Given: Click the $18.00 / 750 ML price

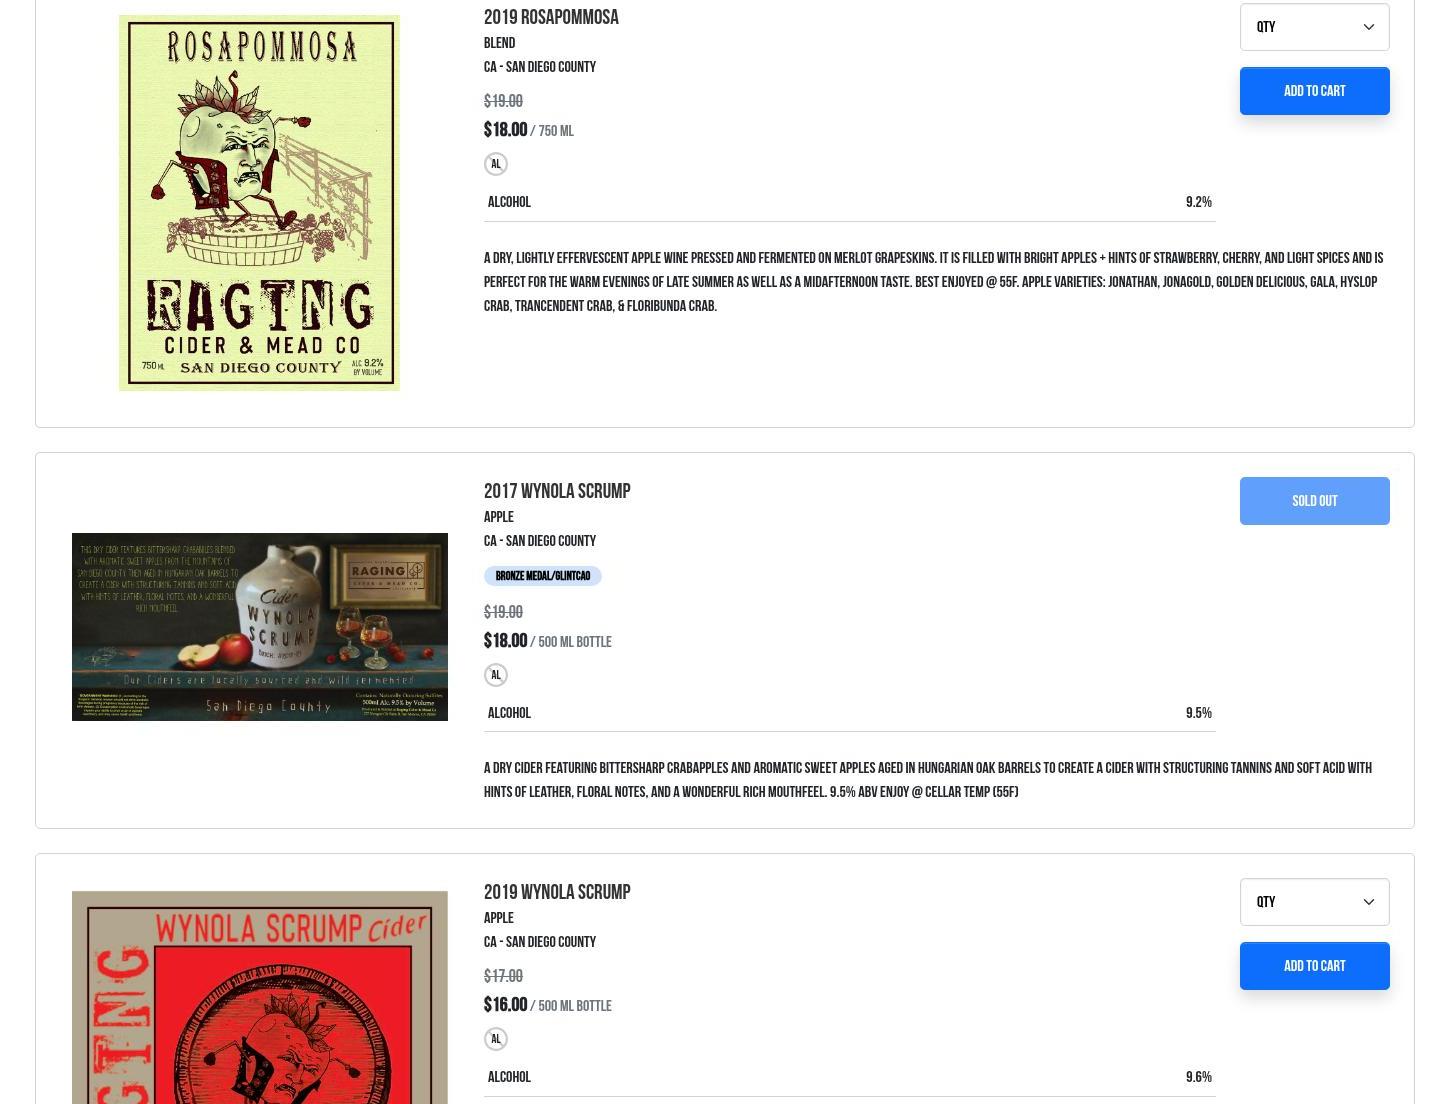Looking at the screenshot, I should point(529,130).
